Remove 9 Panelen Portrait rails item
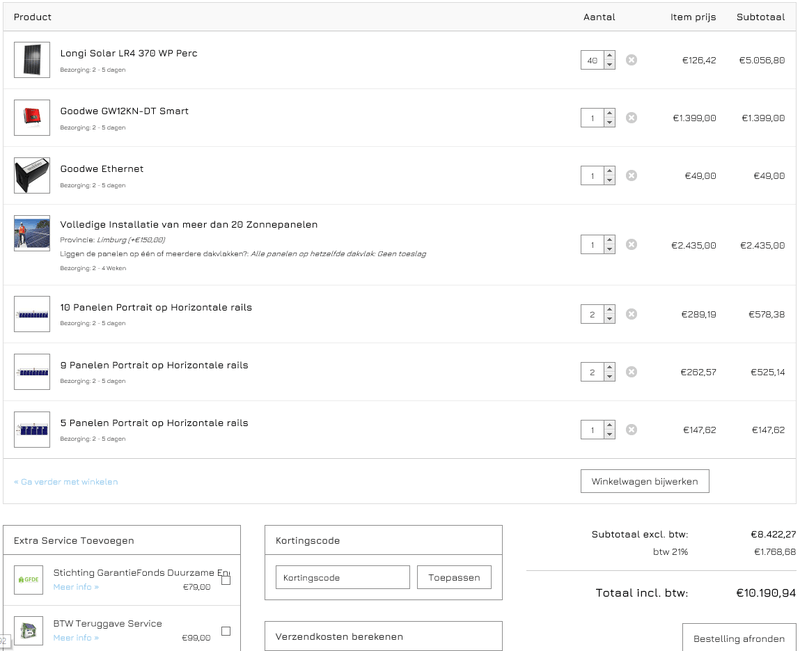Image resolution: width=800 pixels, height=651 pixels. coord(631,372)
